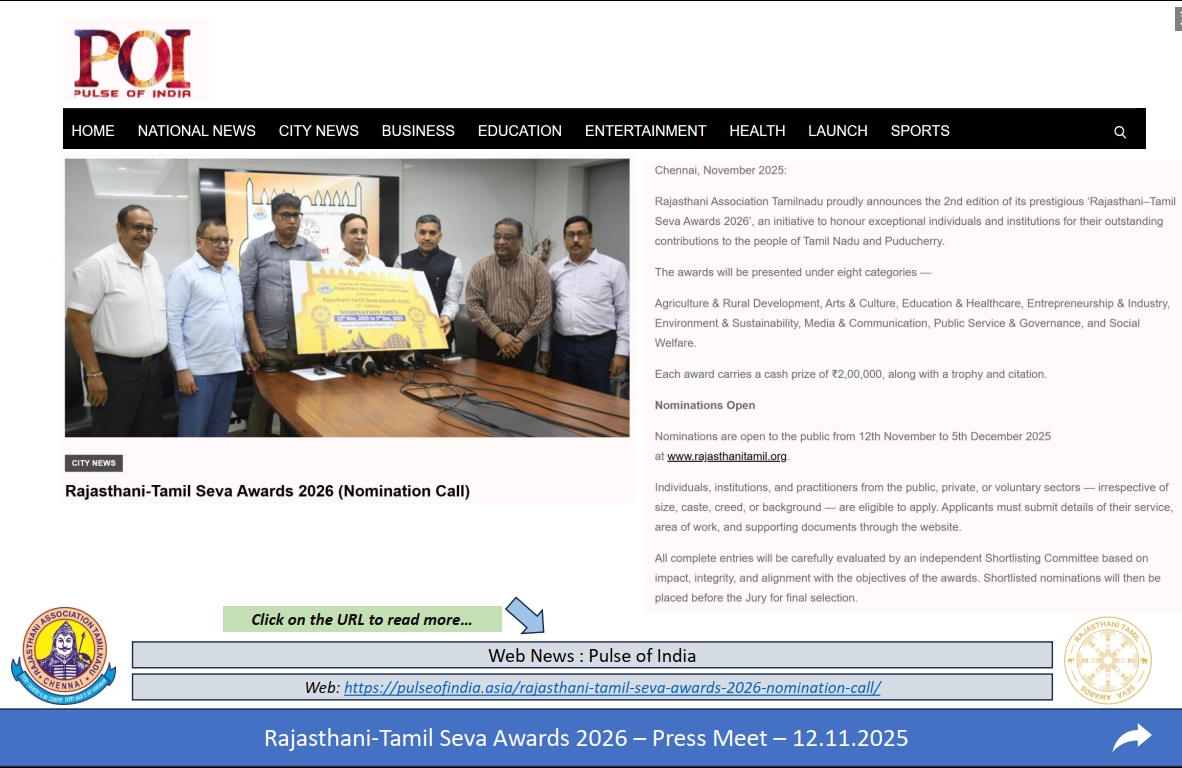1182x768 pixels.
Task: Click the white share arrow icon
Action: click(x=1131, y=738)
